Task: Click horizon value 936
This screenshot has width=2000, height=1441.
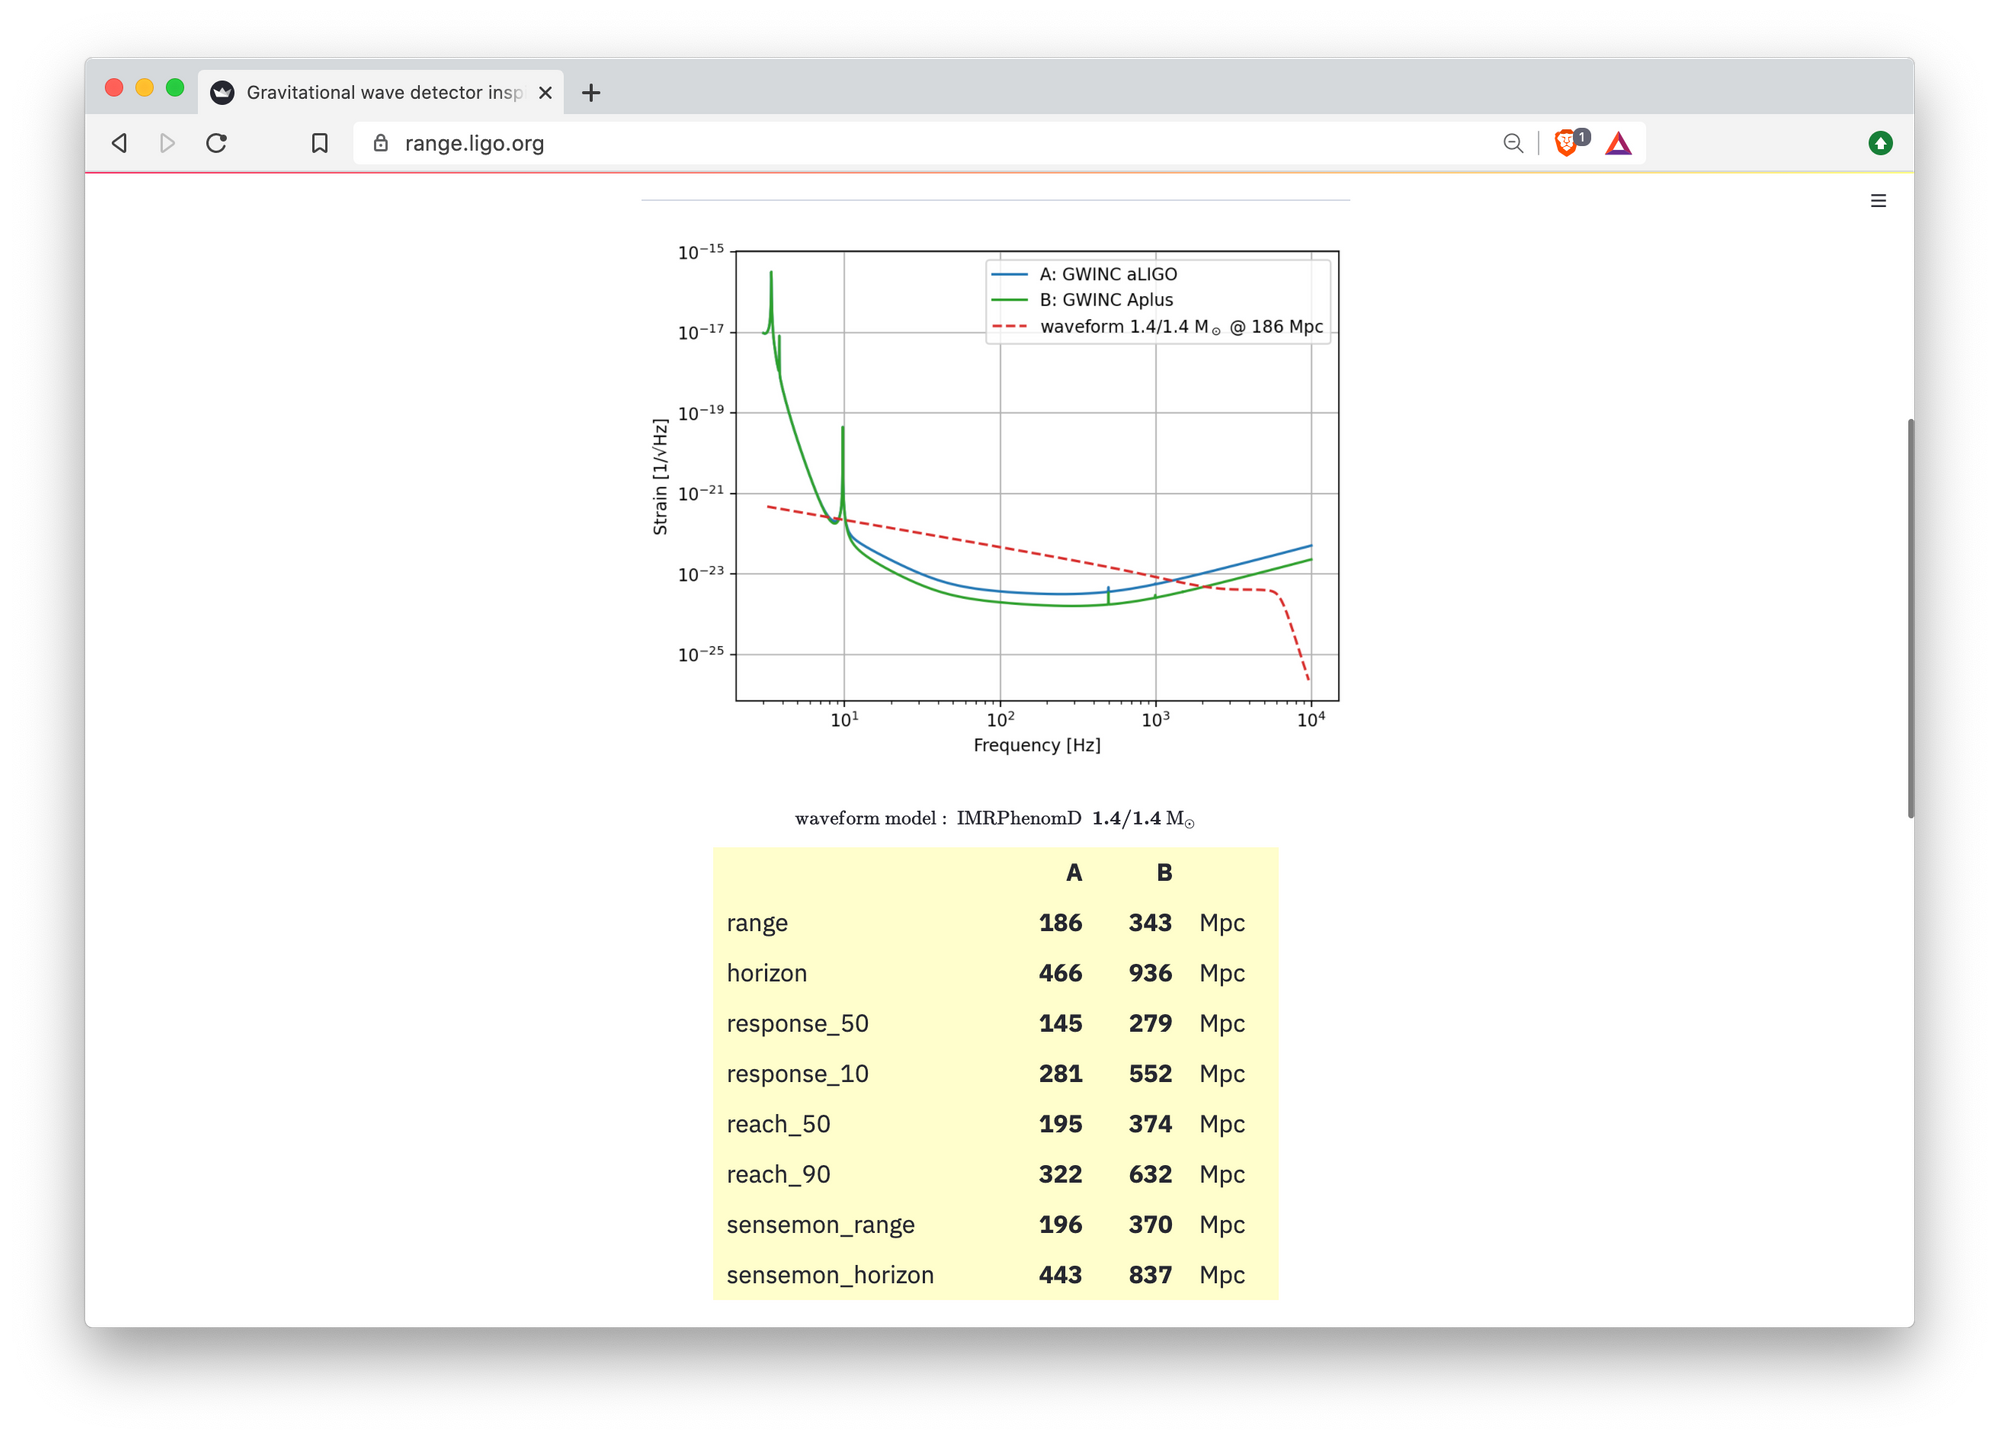Action: [x=1150, y=973]
